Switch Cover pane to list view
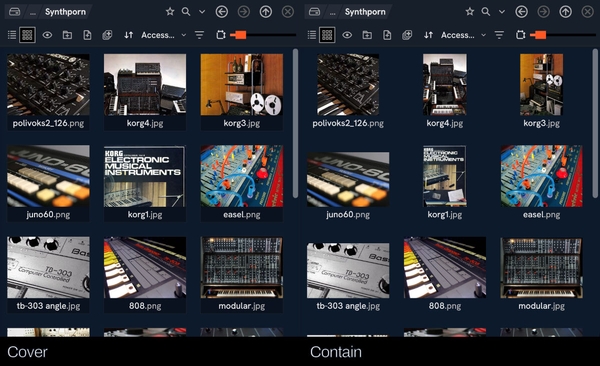600x366 pixels. (12, 35)
